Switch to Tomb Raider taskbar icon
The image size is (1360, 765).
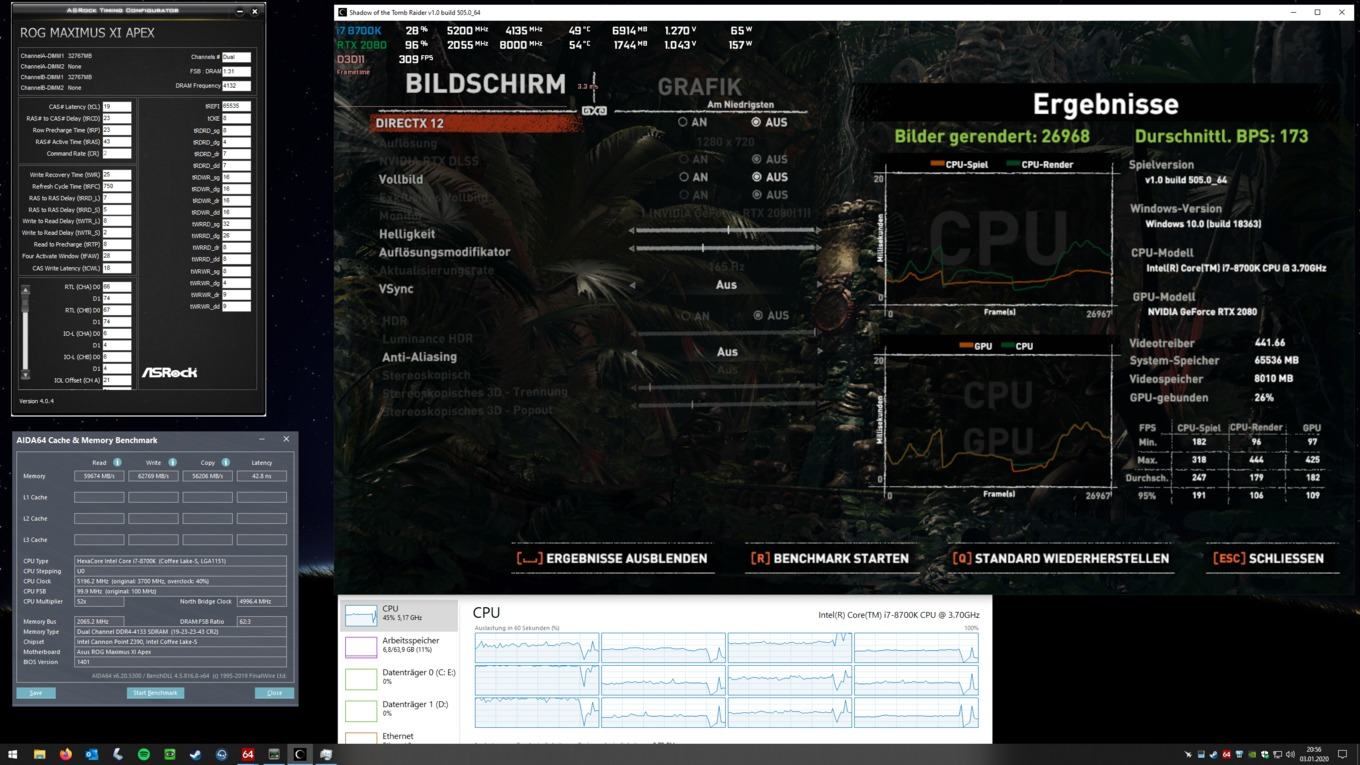click(x=299, y=754)
